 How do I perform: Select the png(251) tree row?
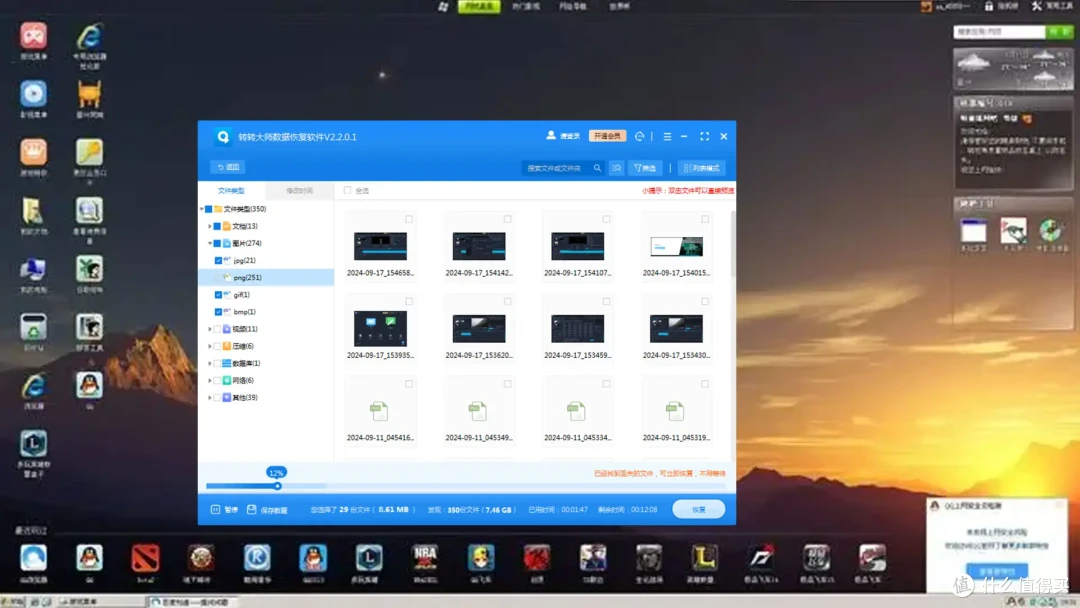[267, 277]
